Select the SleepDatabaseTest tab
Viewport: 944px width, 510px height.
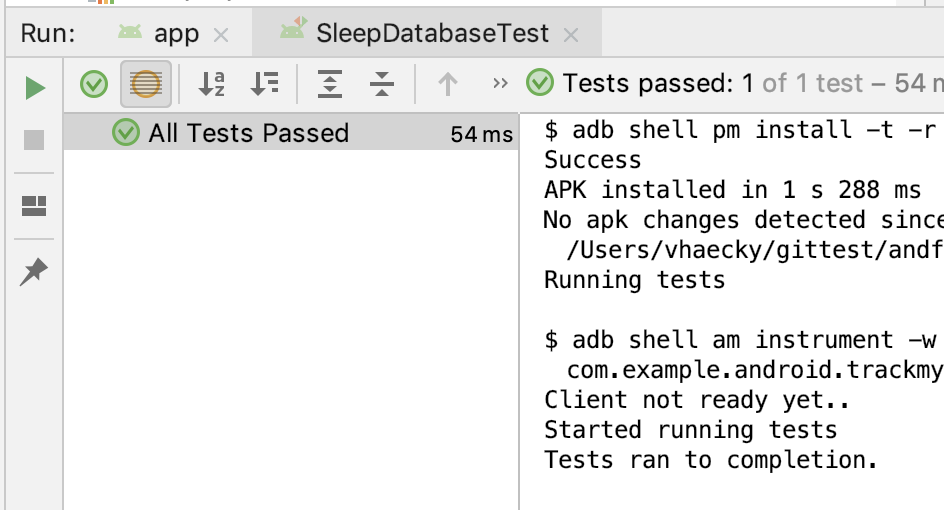click(x=432, y=33)
